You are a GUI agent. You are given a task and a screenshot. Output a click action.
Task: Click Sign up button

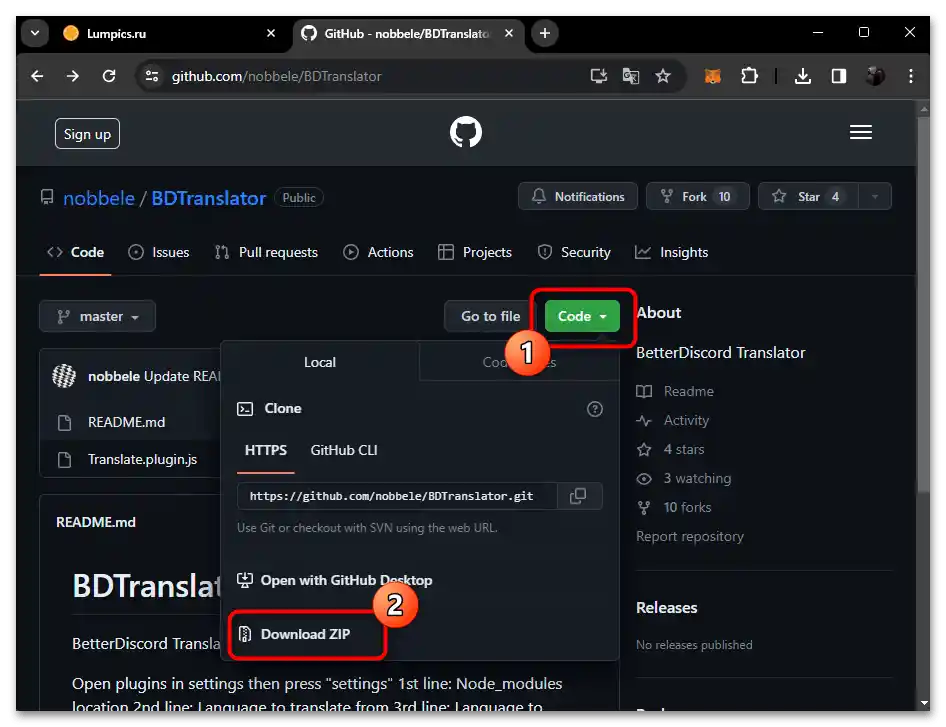tap(87, 134)
